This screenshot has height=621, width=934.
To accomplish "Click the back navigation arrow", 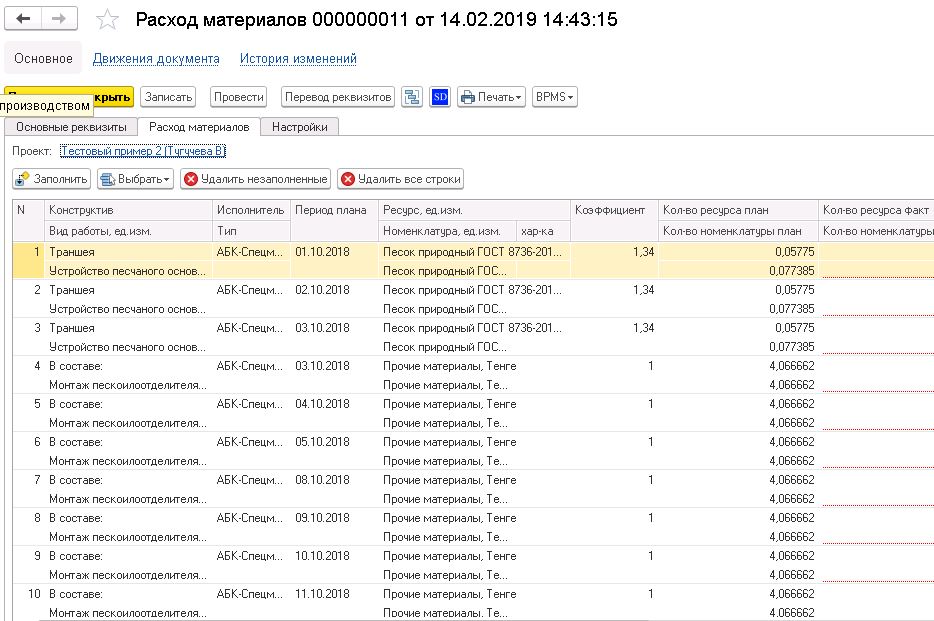I will pos(25,20).
